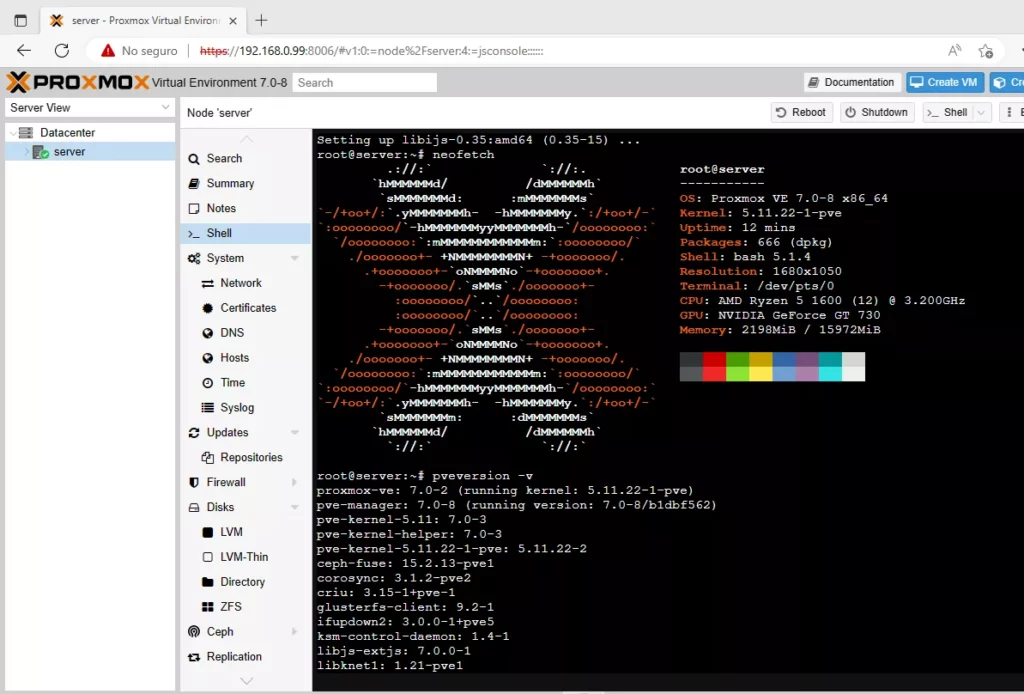
Task: Click the DNS globe icon
Action: (208, 333)
